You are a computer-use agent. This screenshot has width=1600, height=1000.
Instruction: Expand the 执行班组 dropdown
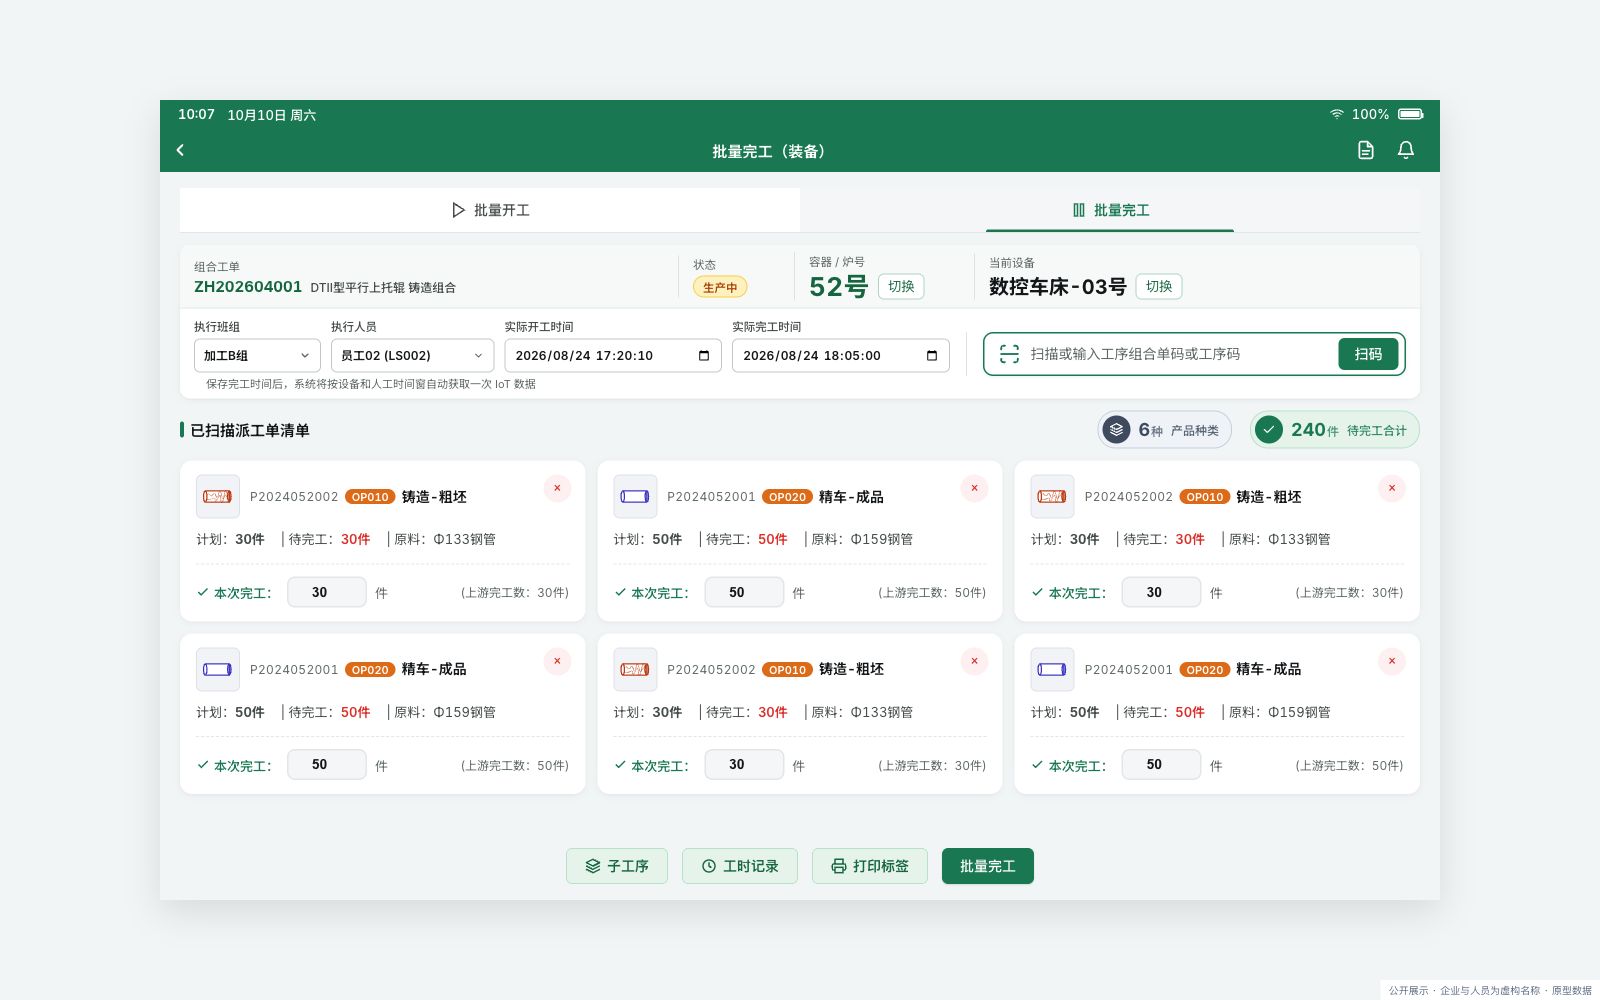257,355
